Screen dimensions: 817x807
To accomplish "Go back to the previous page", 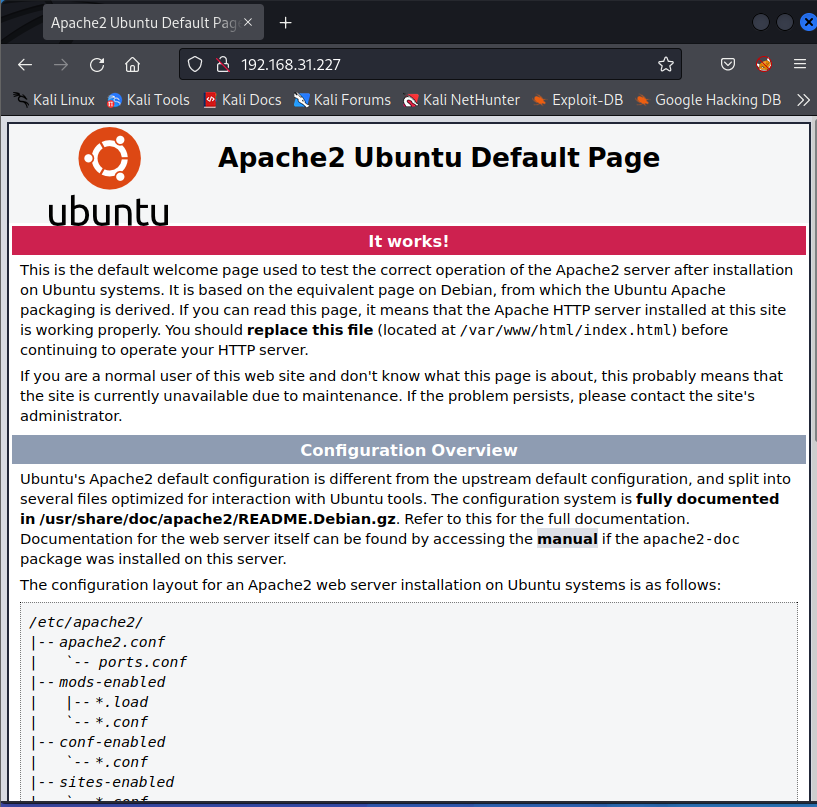I will (x=25, y=65).
